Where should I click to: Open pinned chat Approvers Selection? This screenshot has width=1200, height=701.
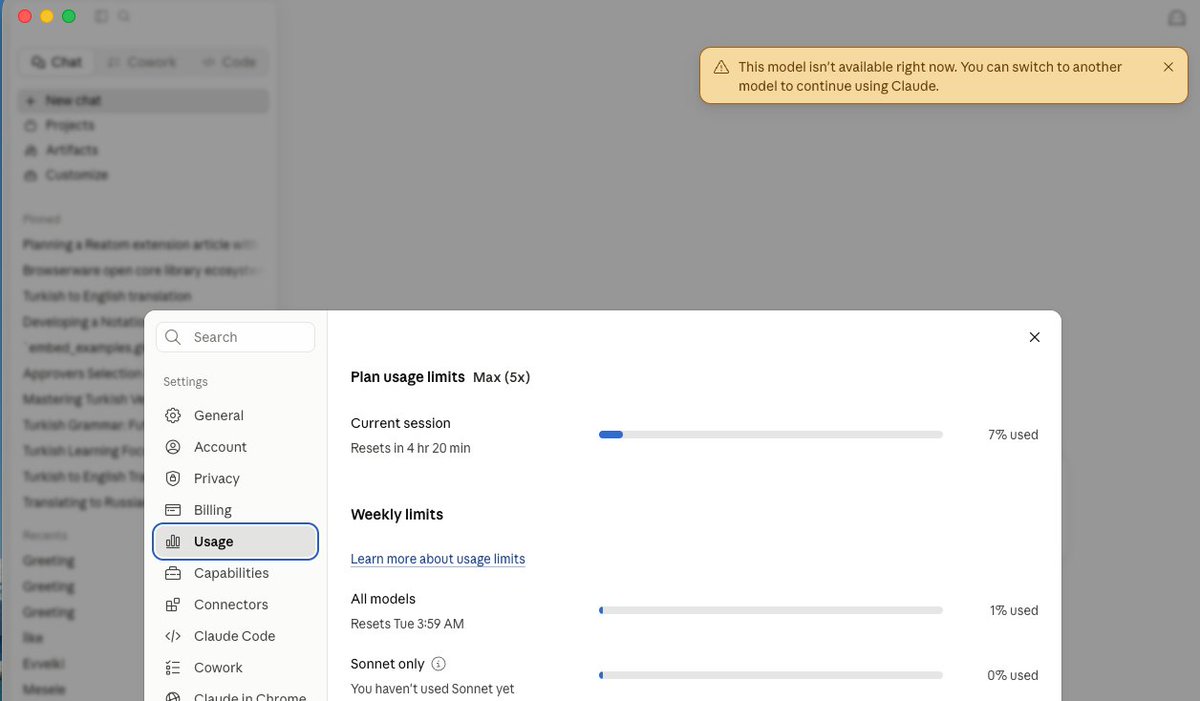pos(85,373)
